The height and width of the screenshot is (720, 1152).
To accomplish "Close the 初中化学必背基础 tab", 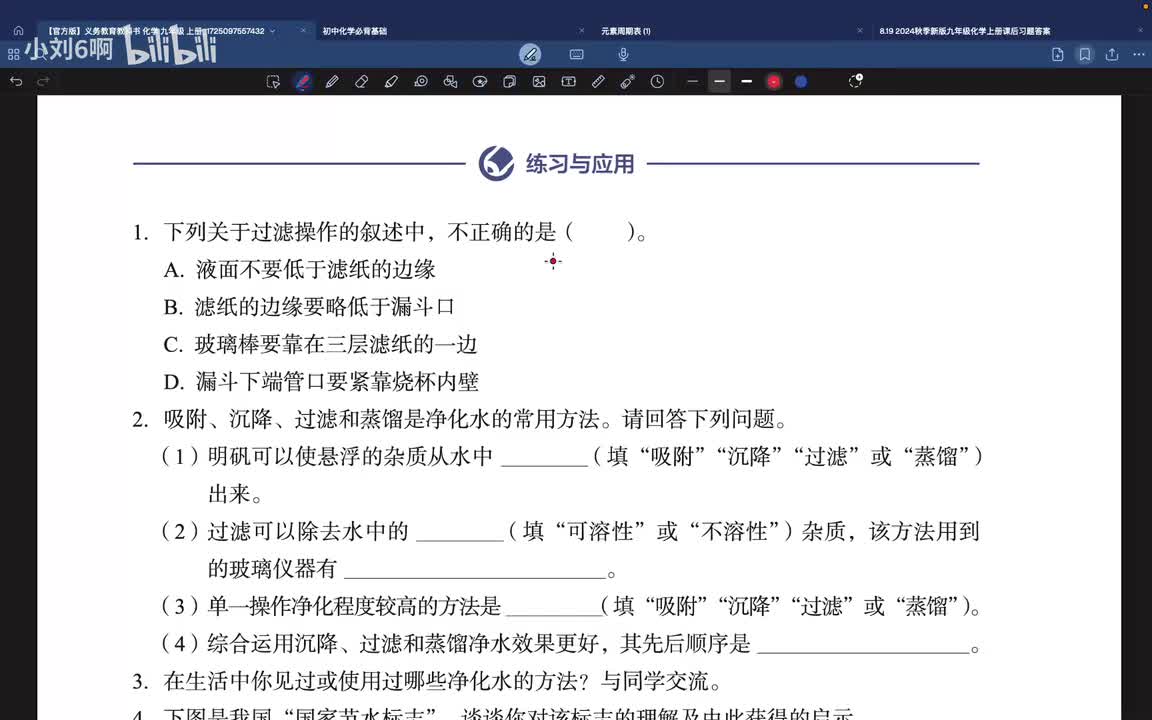I will tap(581, 31).
